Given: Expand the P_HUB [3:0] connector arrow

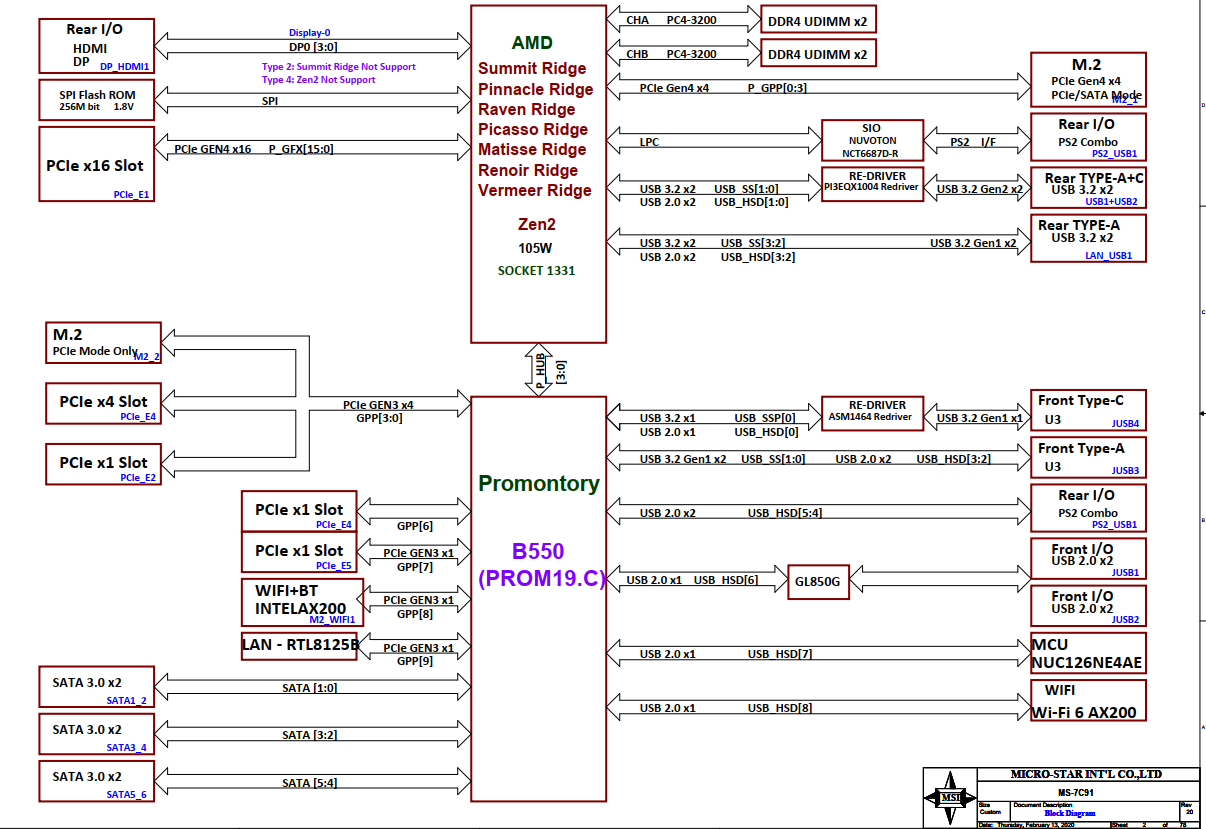Looking at the screenshot, I should [x=537, y=371].
